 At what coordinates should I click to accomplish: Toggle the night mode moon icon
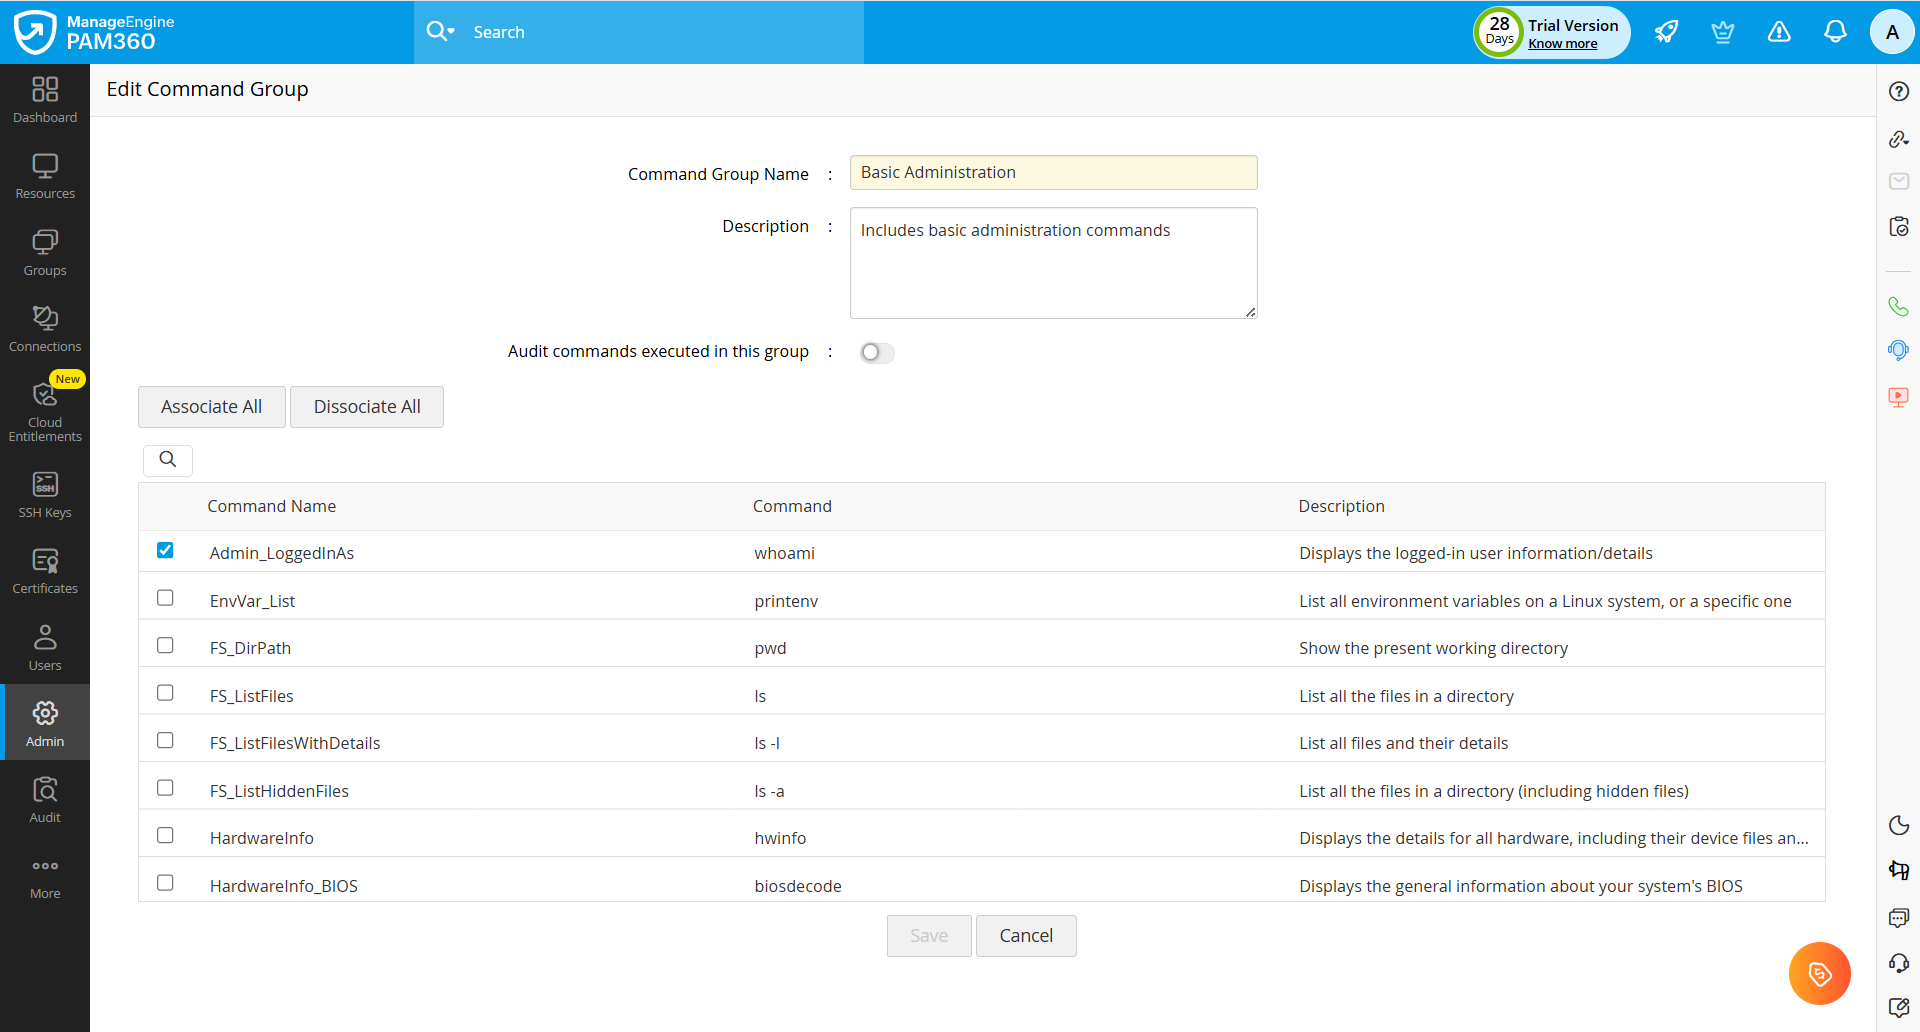click(1899, 825)
